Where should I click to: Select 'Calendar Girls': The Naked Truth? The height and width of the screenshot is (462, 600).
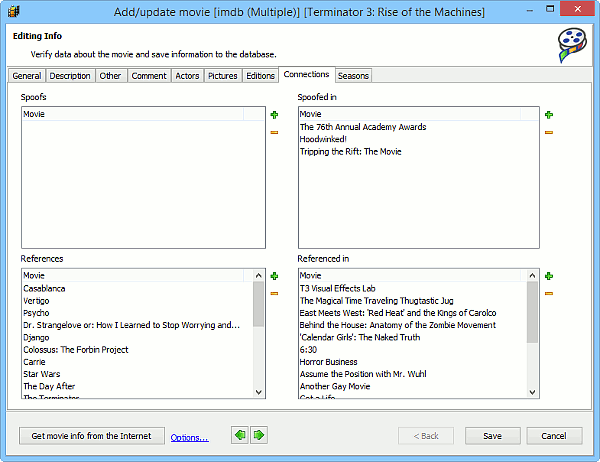tap(360, 337)
